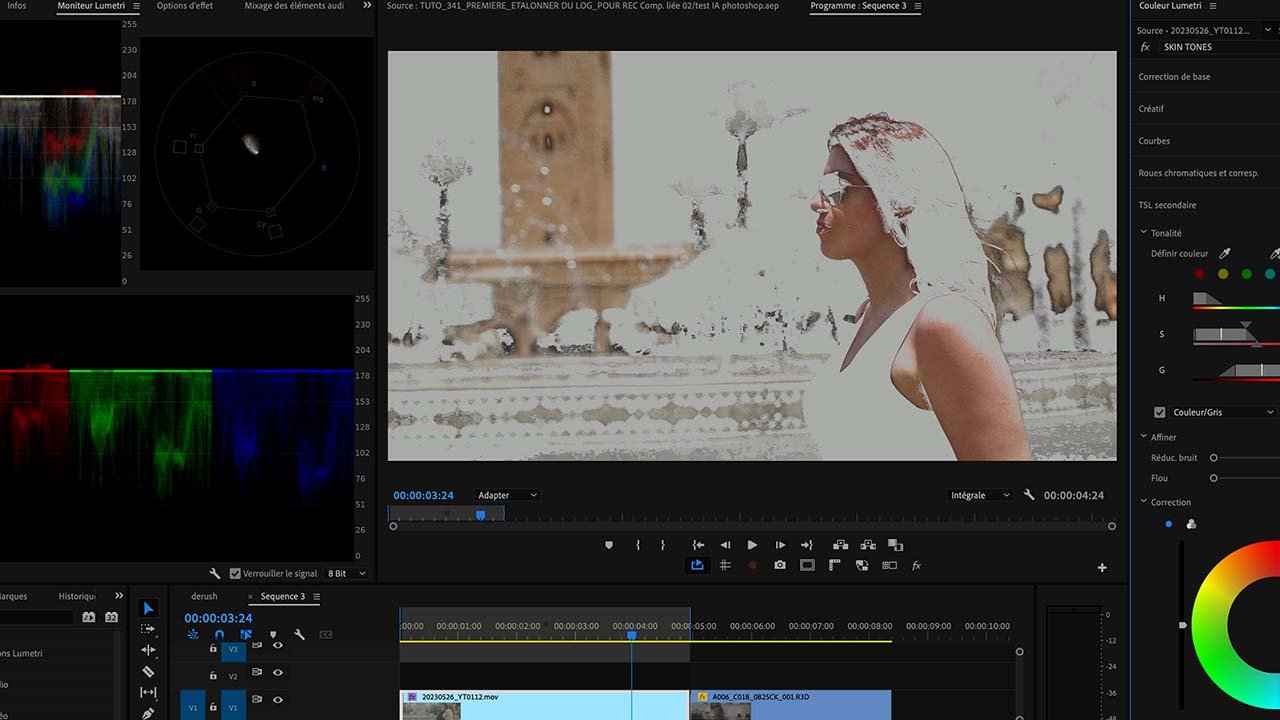Toggle lock on track V3
Image resolution: width=1280 pixels, height=720 pixels.
pyautogui.click(x=212, y=648)
